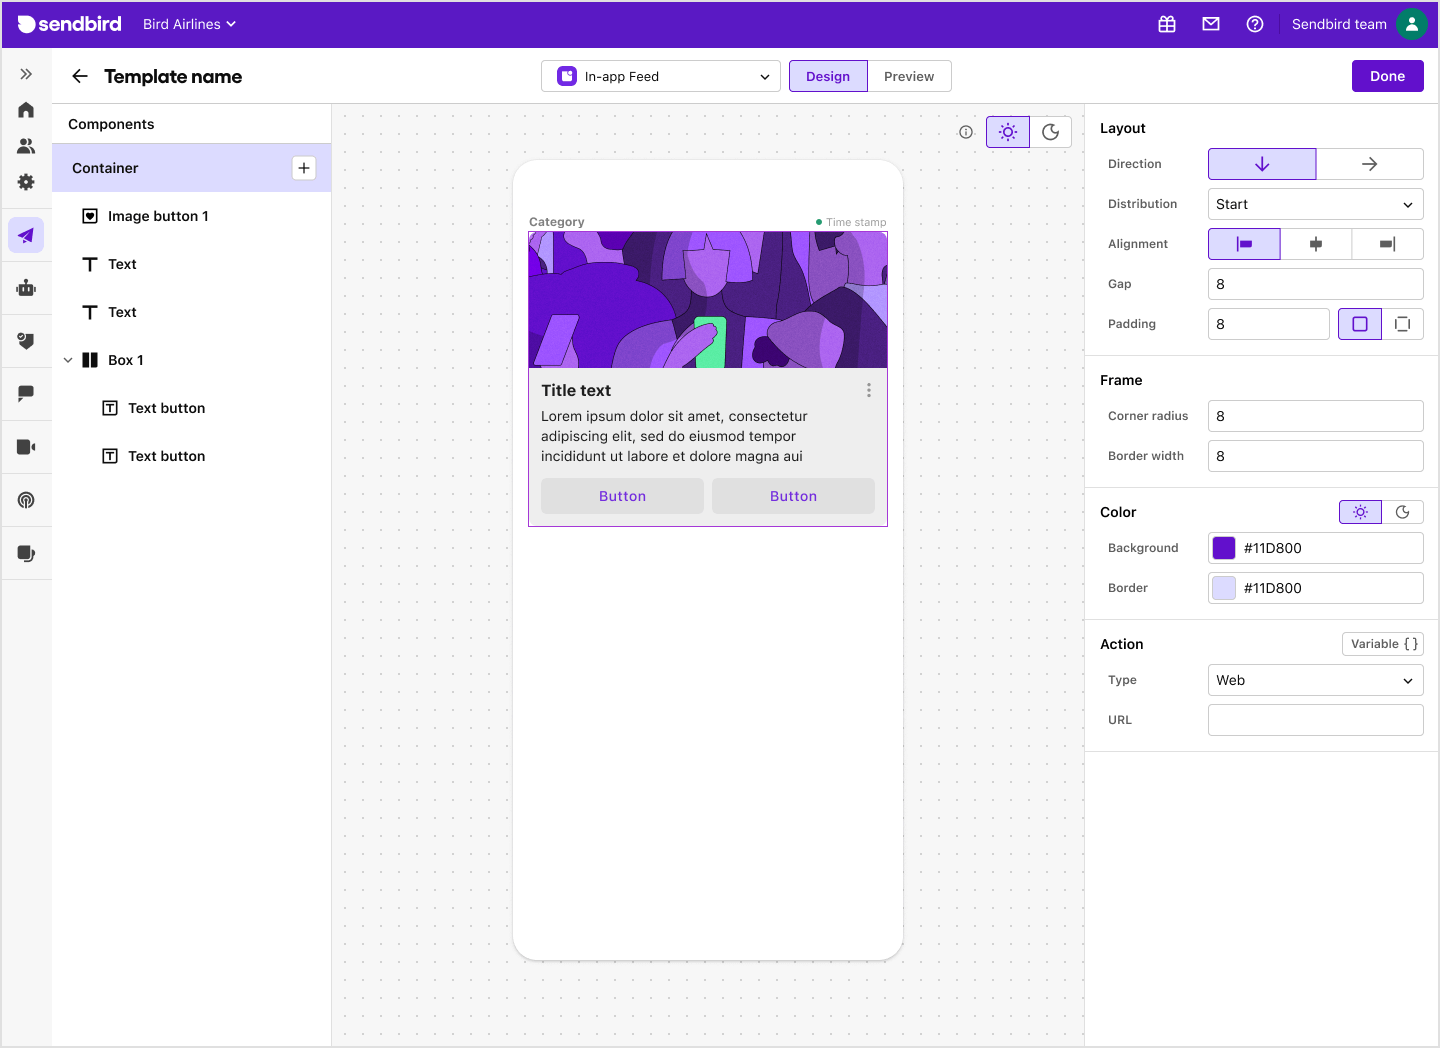This screenshot has height=1048, width=1440.
Task: Open the Chatbot section in the sidebar
Action: pos(26,288)
